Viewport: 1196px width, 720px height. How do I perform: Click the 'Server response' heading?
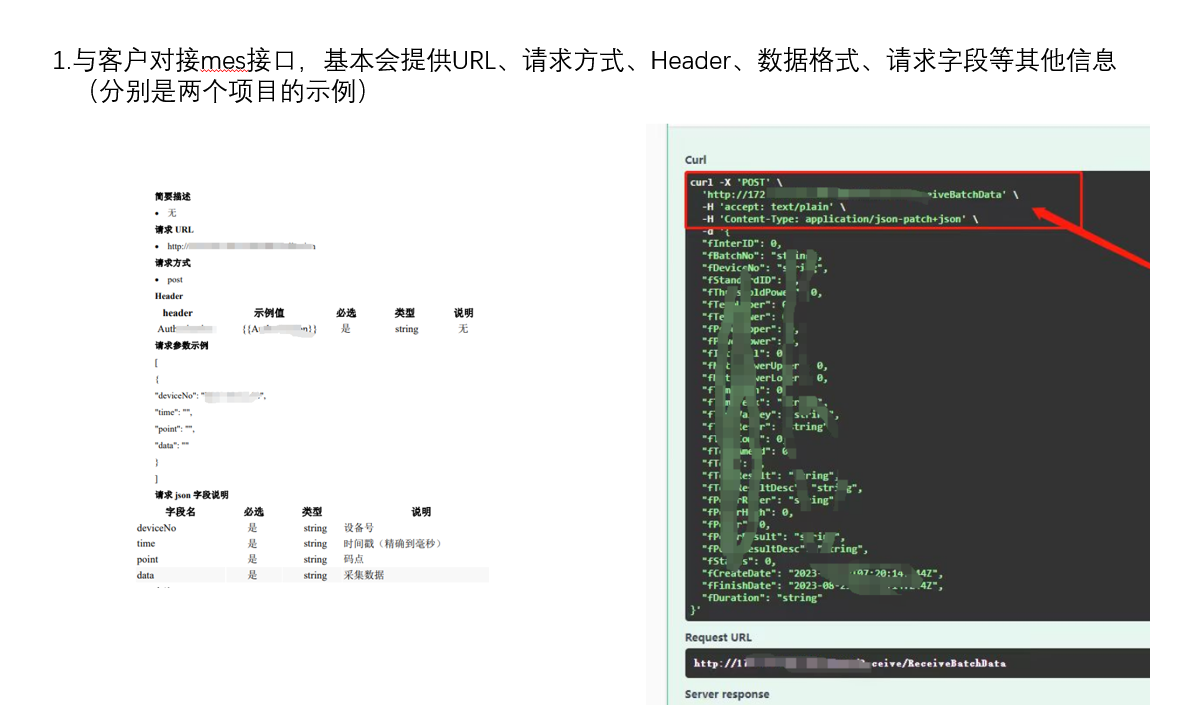(727, 694)
